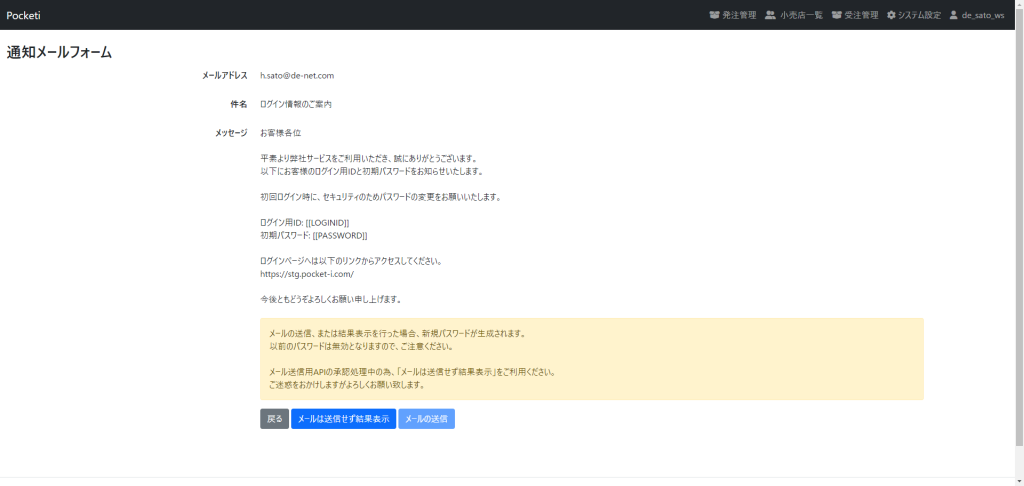Click the https://stg.pocket-i.com/ URL text
Viewport: 1024px width, 486px height.
(x=307, y=274)
